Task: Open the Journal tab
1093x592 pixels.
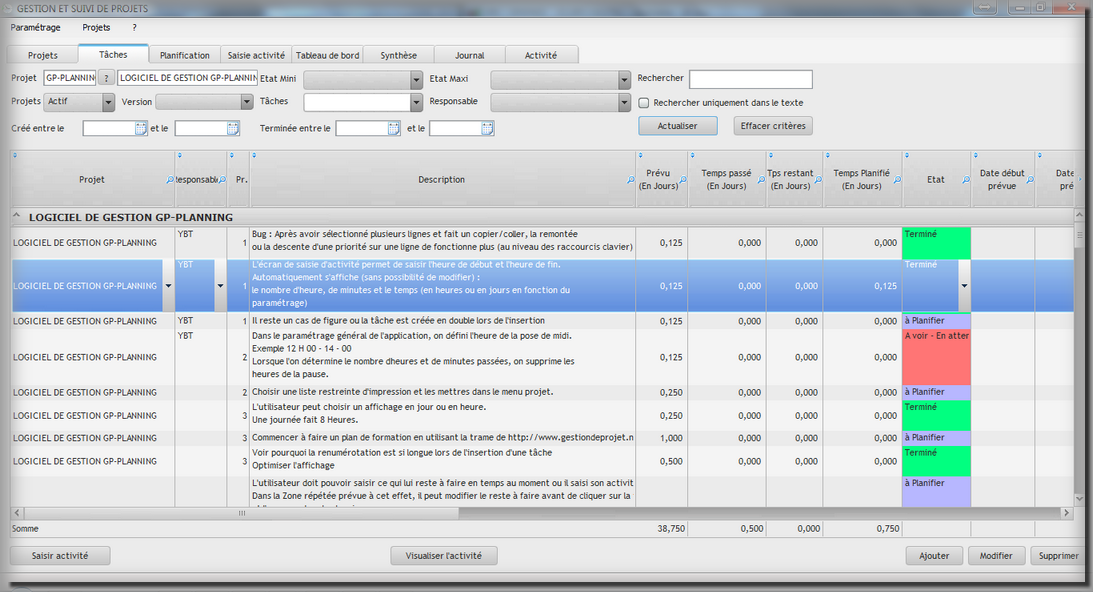Action: (470, 55)
